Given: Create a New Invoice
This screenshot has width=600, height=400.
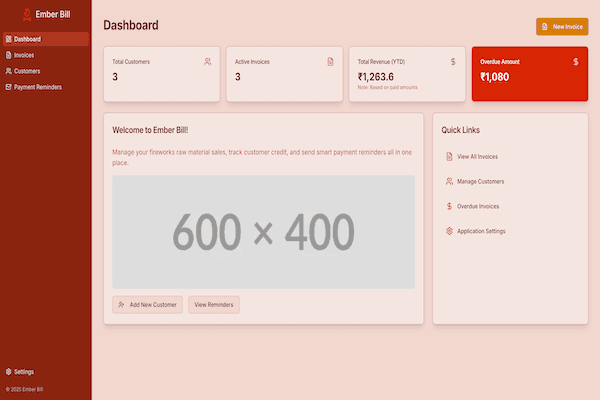Looking at the screenshot, I should pos(562,27).
